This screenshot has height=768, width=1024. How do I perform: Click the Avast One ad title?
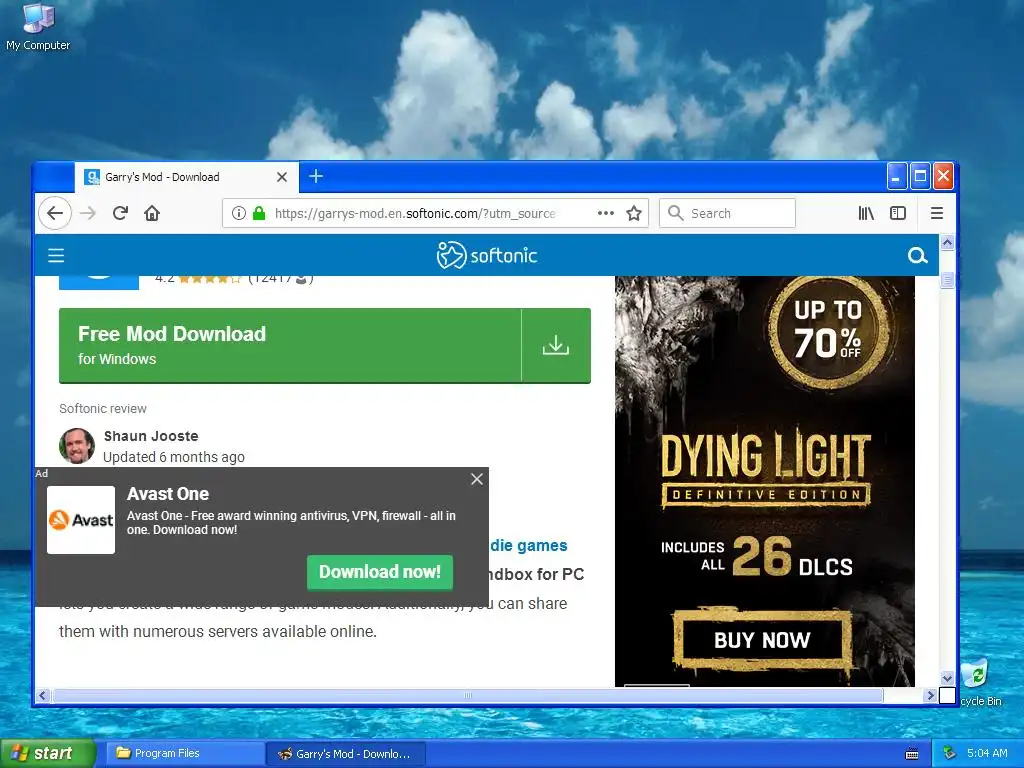click(168, 494)
